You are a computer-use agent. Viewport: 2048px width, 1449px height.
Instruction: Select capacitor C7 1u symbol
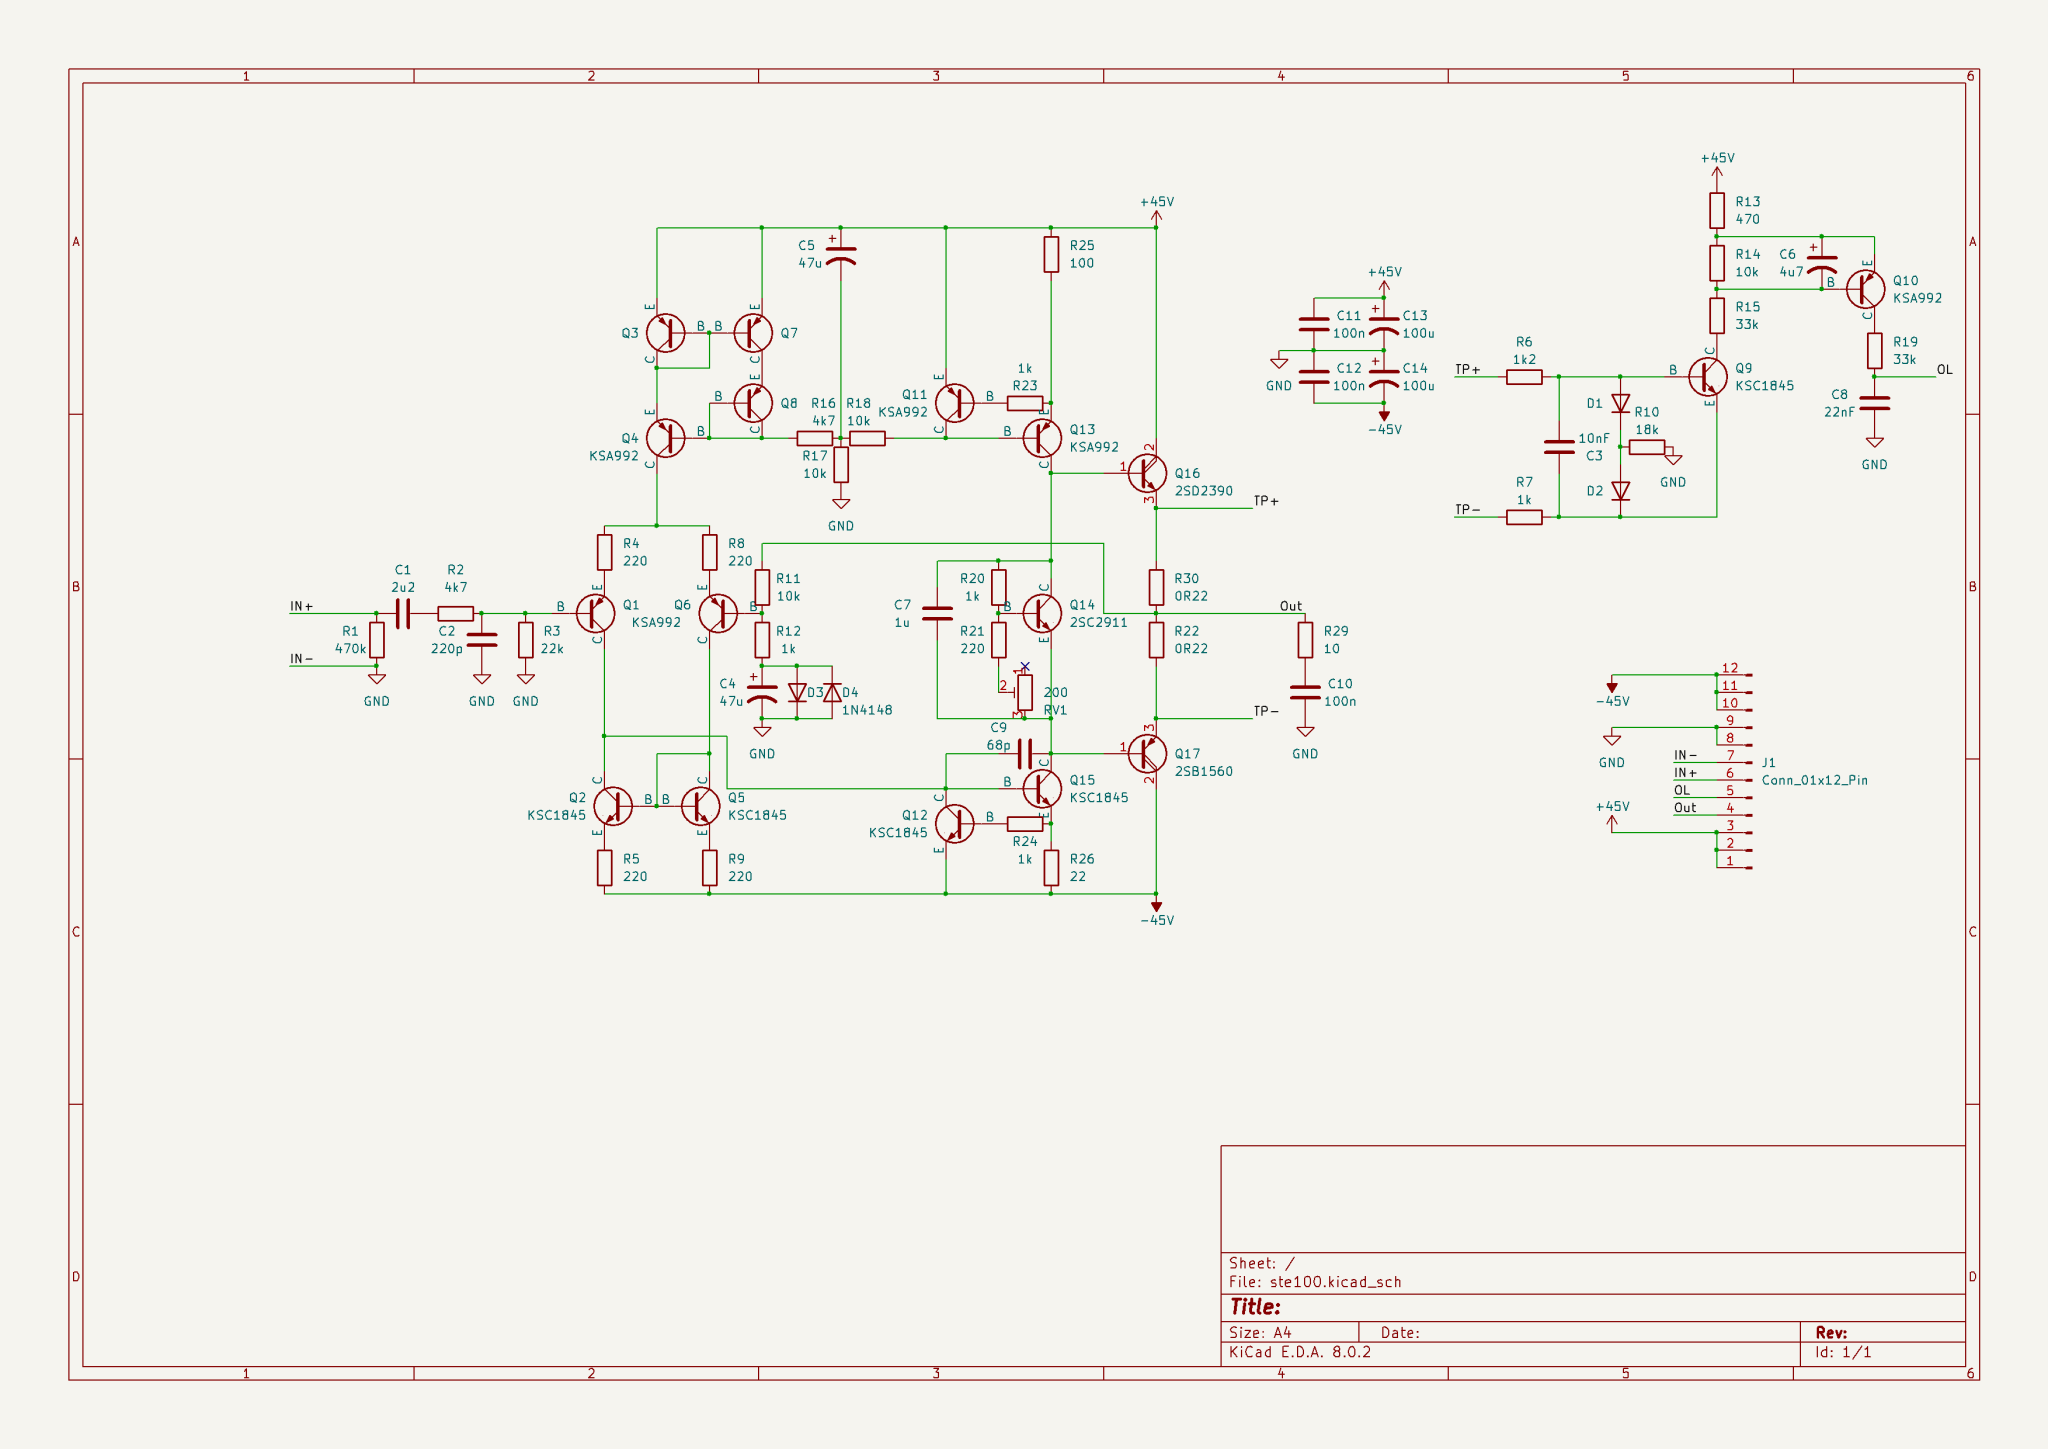click(937, 613)
